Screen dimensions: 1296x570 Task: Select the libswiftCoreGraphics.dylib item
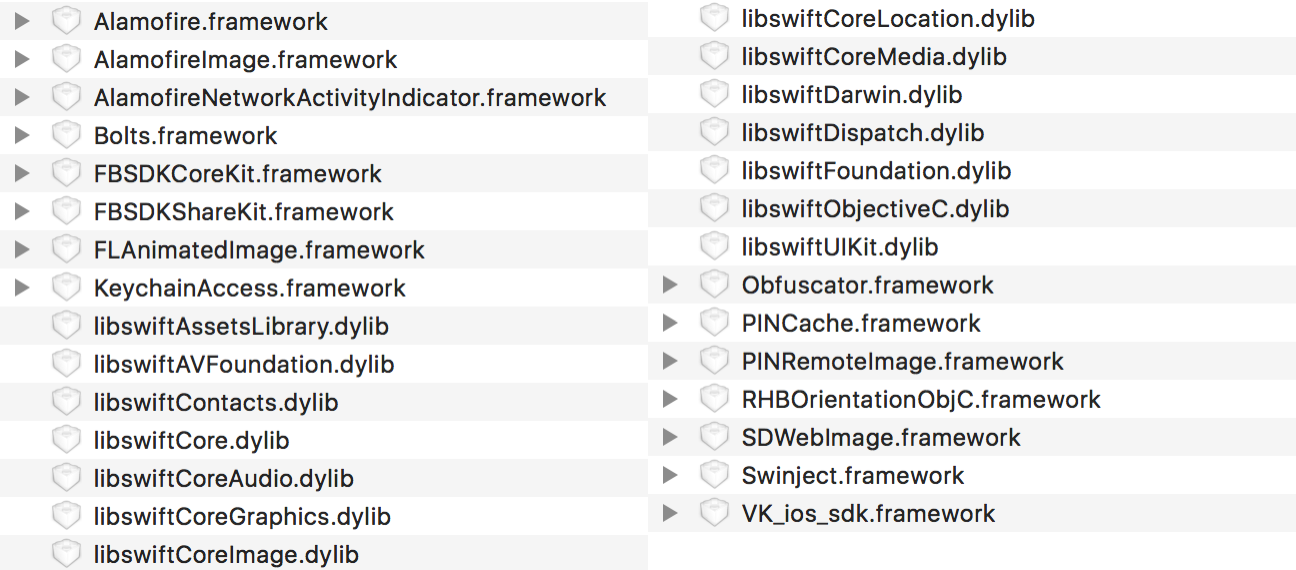pos(242,516)
